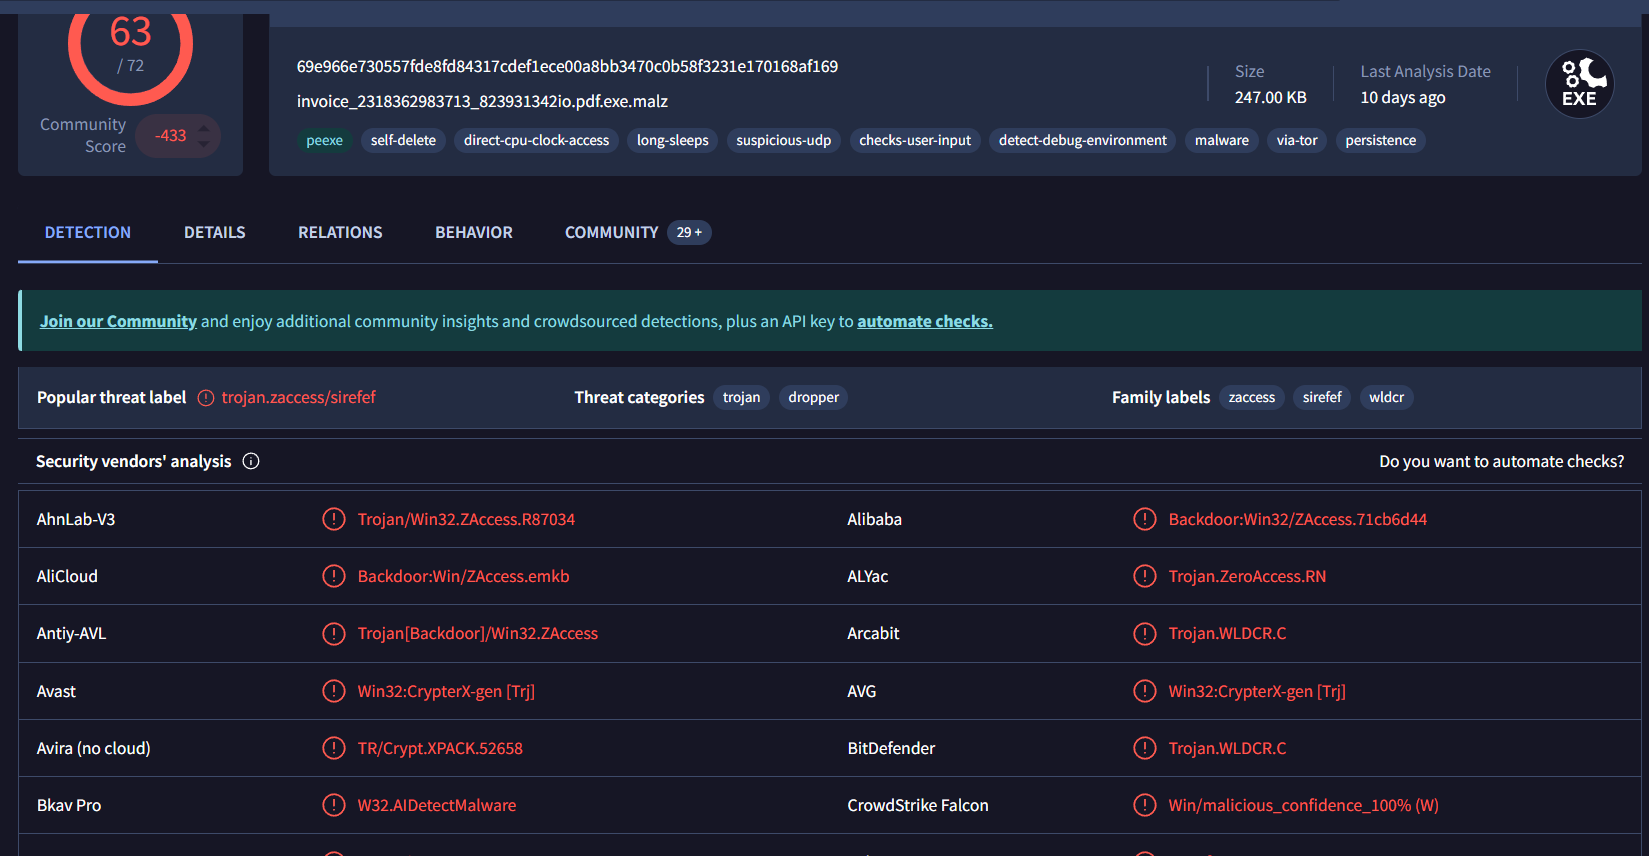
Task: Click 'Do you want to automate checks?'
Action: tap(1501, 461)
